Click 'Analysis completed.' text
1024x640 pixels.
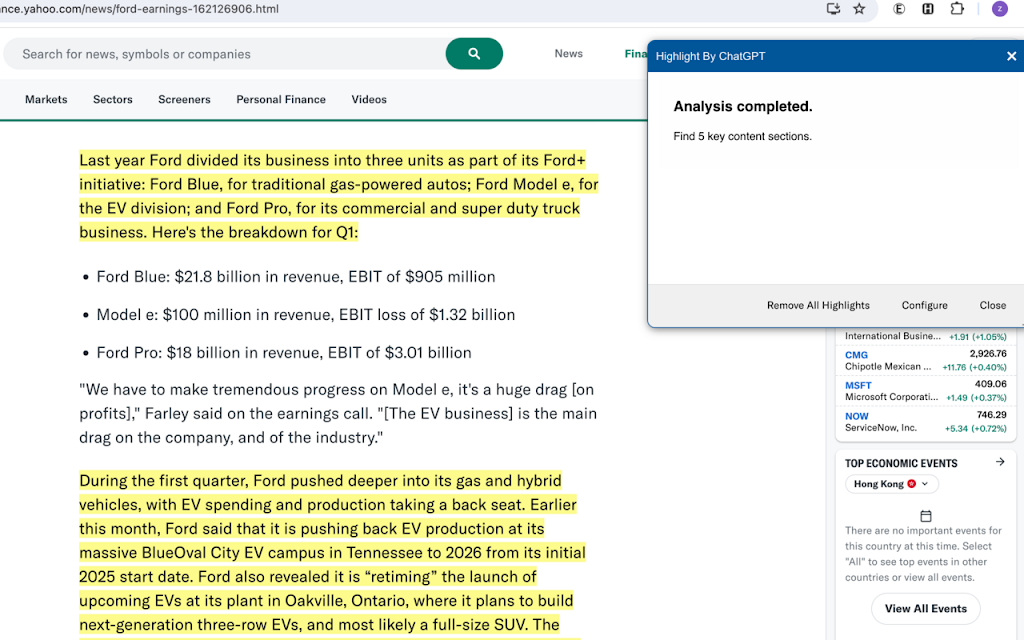coord(743,106)
